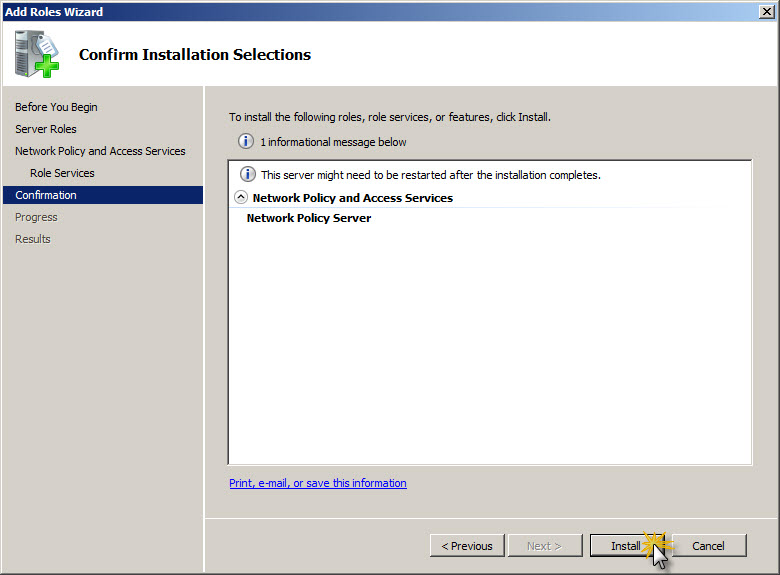Click '1 informational message below' text
This screenshot has height=575, width=780.
[333, 142]
